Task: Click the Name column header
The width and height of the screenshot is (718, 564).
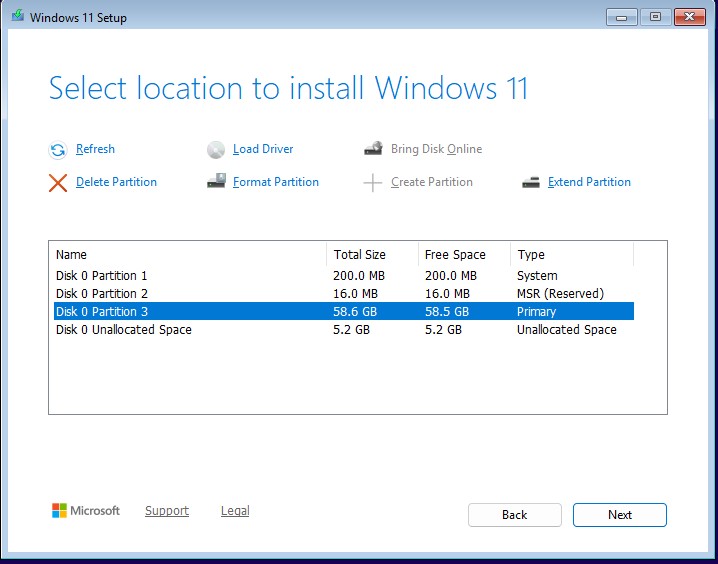Action: (188, 255)
